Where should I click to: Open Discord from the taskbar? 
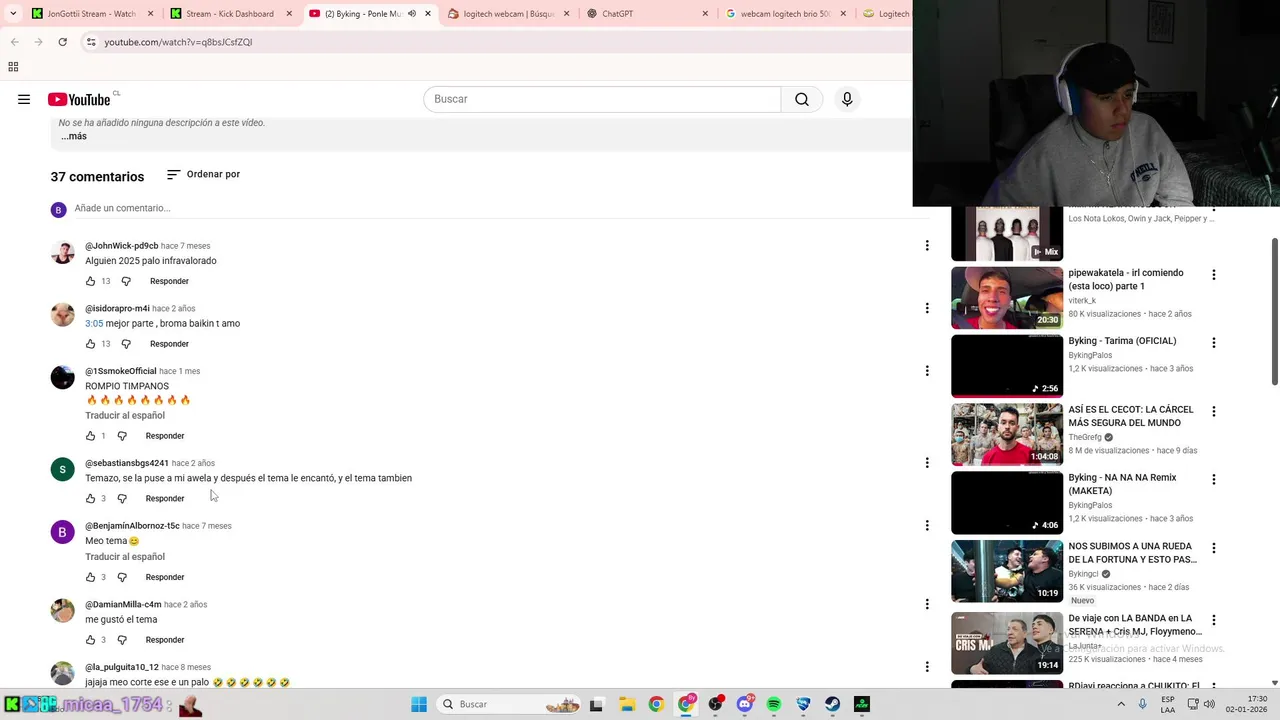tap(745, 704)
